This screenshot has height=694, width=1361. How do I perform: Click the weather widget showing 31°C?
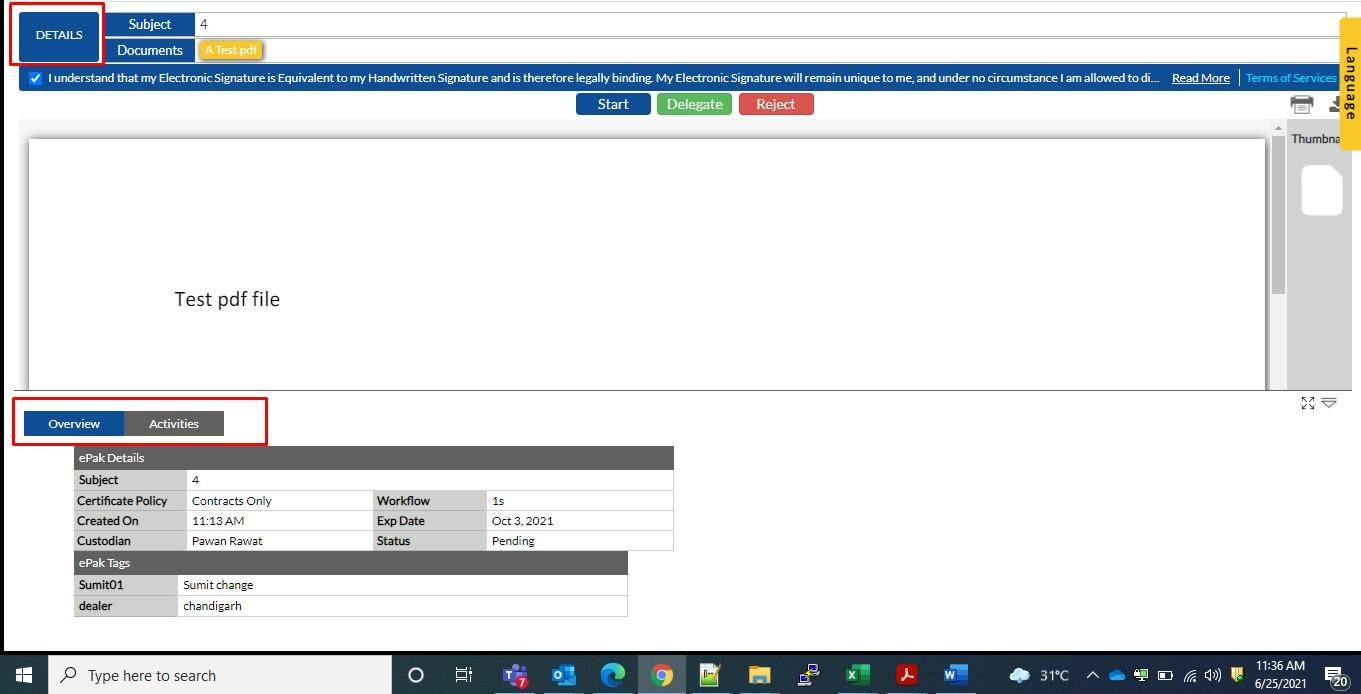coord(1040,675)
